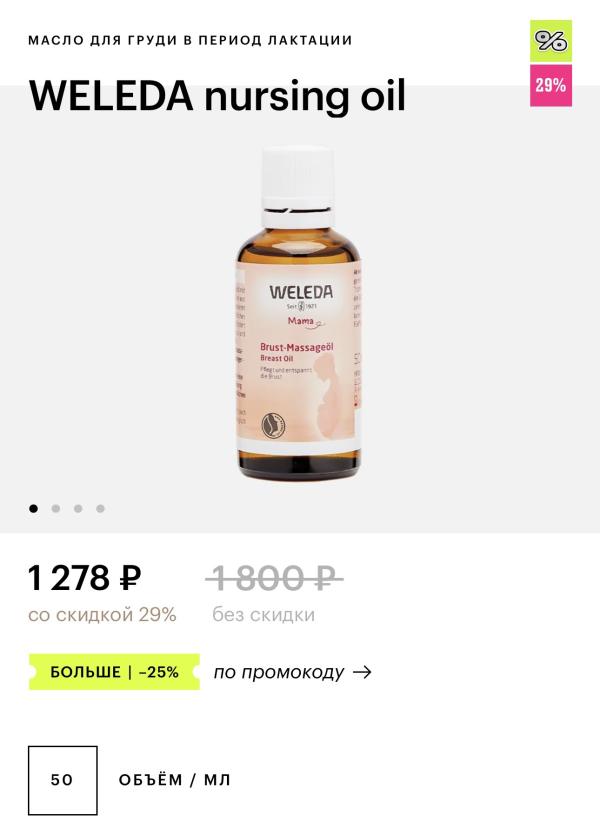
Task: Click the WELEDA nursing oil title
Action: [217, 96]
